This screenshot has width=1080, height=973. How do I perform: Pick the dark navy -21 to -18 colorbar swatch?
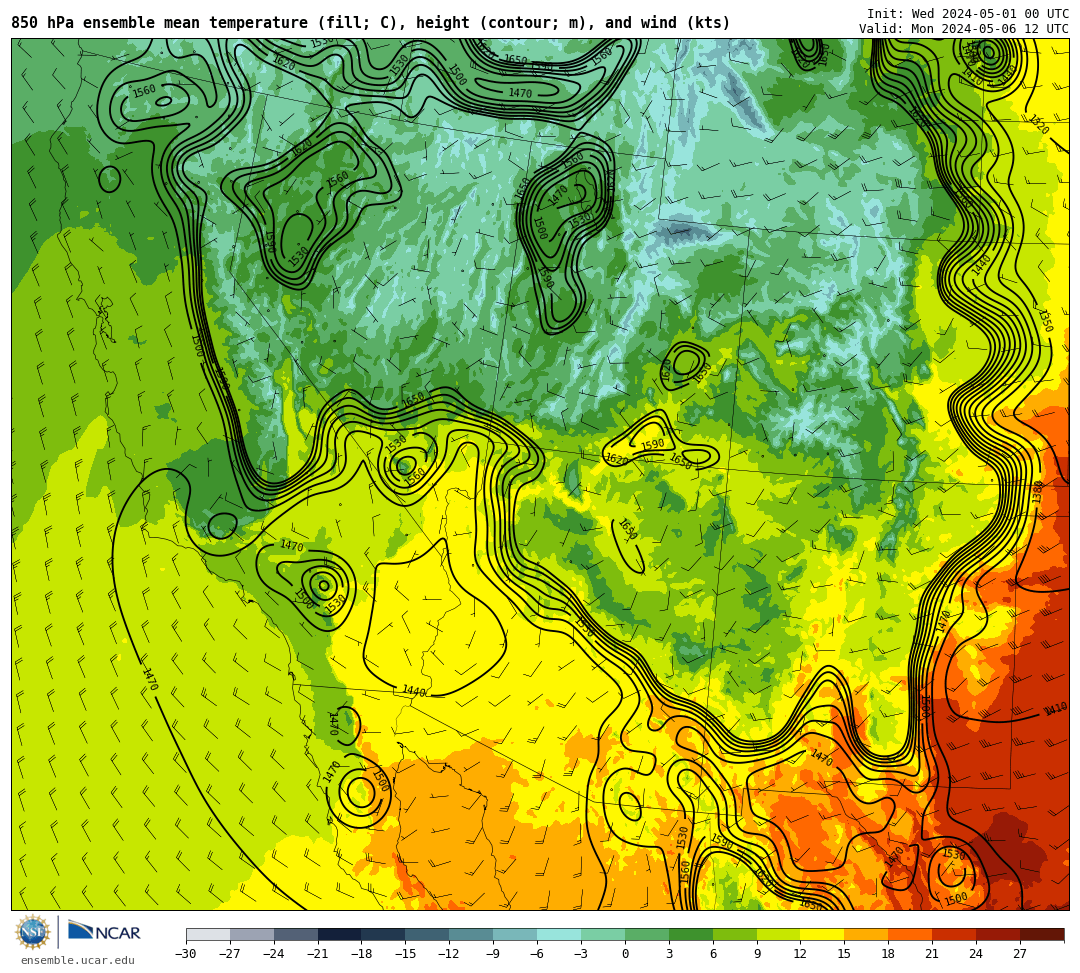click(340, 934)
